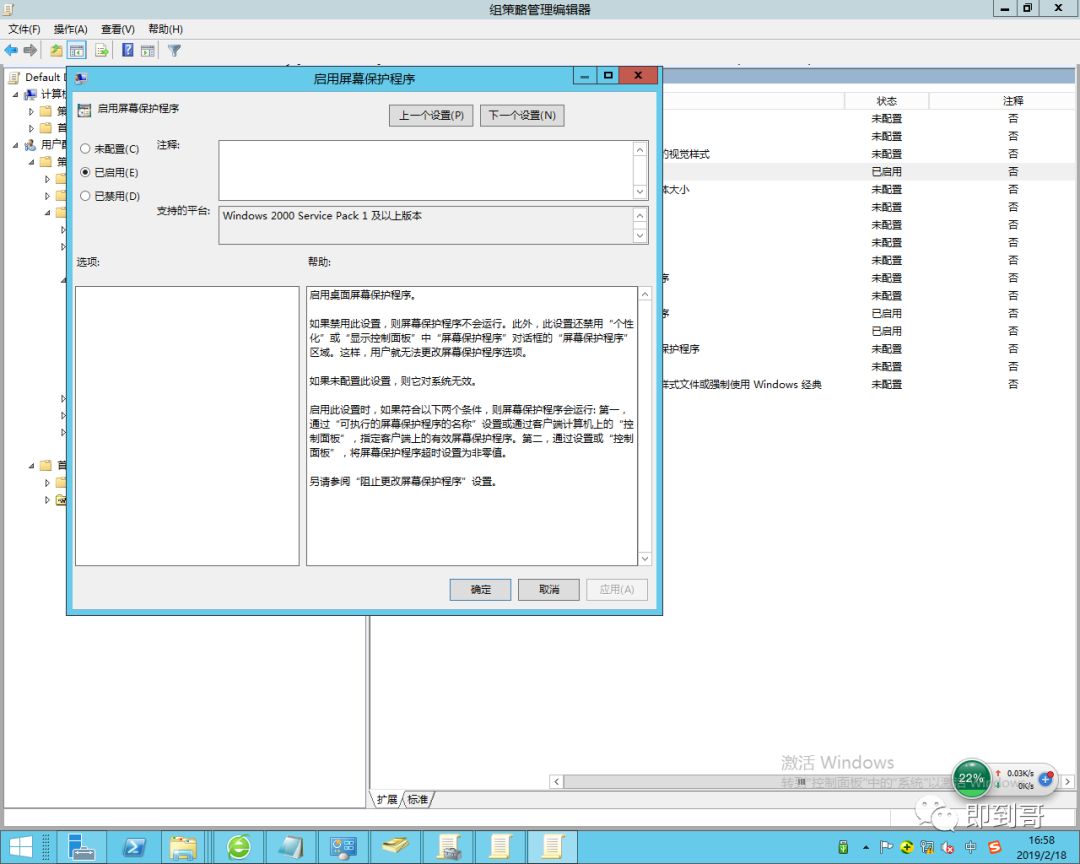Screen dimensions: 1080x864
Task: Select the row ending in 的视觉样式
Action: [x=868, y=154]
